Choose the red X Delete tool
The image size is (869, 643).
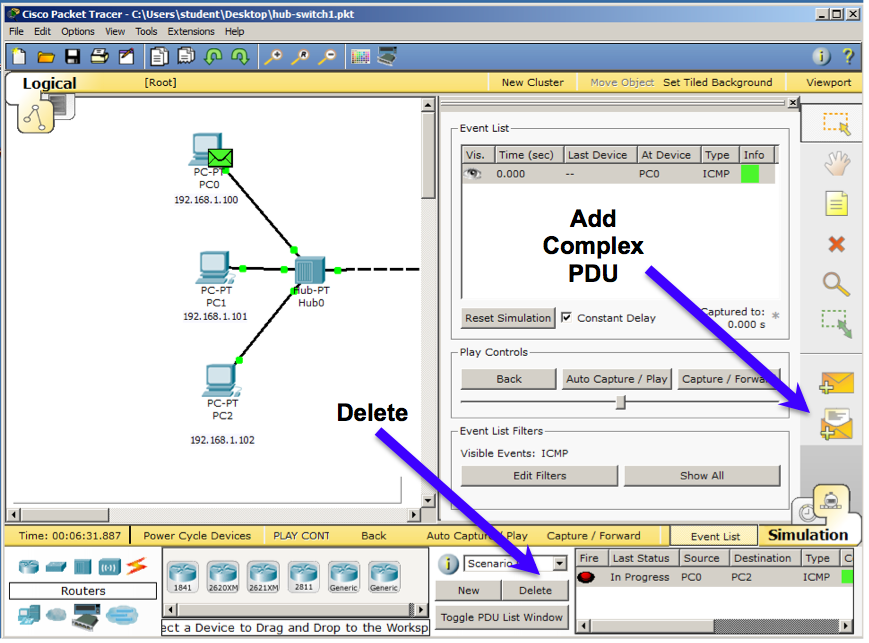[836, 244]
